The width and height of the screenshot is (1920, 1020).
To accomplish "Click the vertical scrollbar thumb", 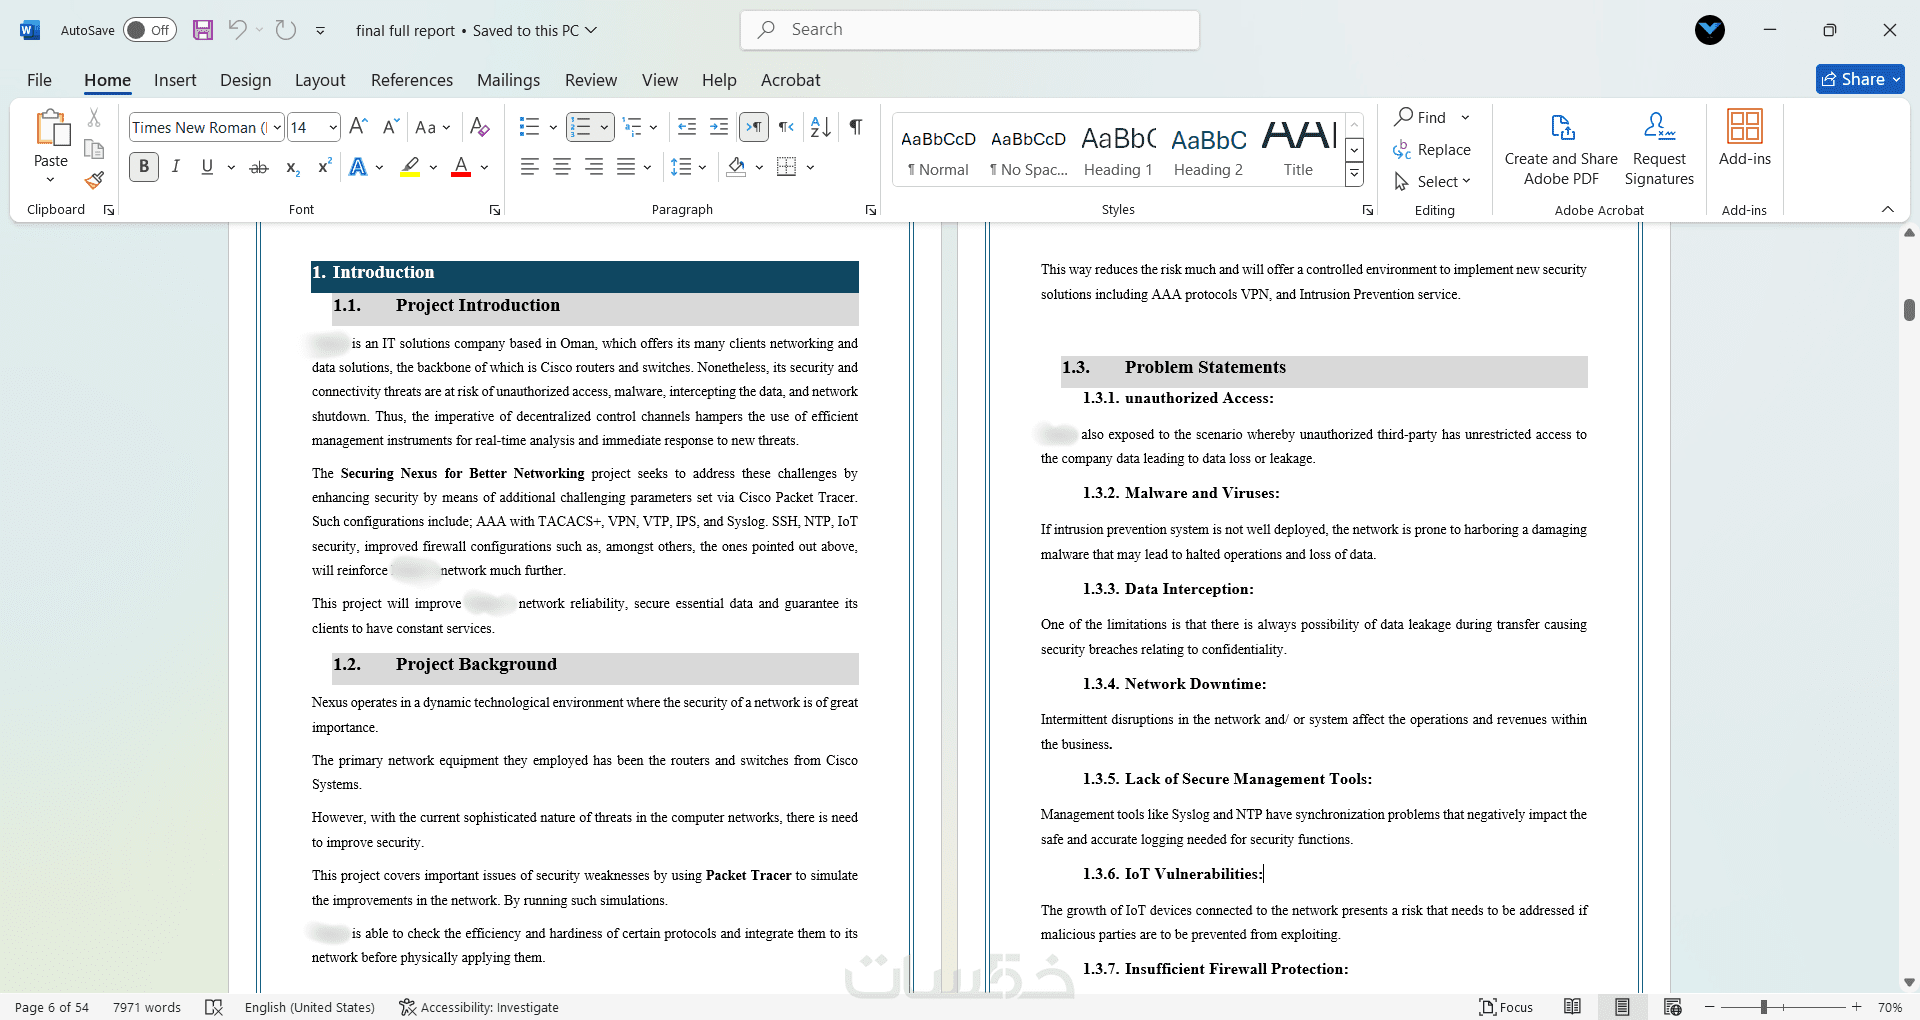I will 1909,309.
